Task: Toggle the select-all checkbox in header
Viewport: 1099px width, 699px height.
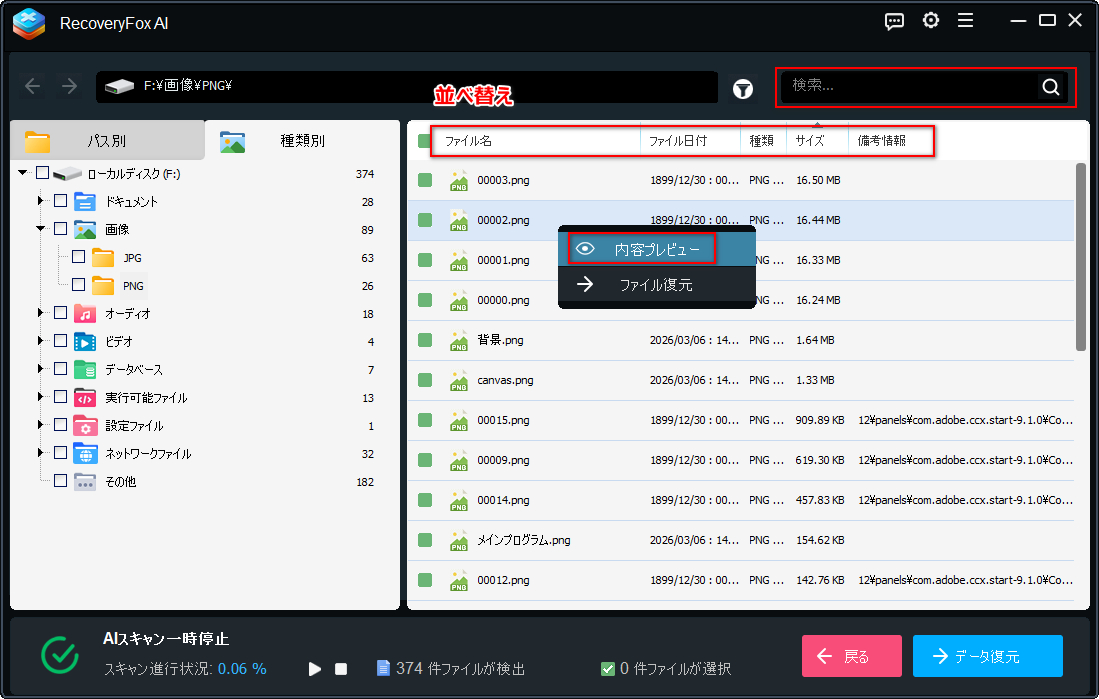Action: click(425, 141)
